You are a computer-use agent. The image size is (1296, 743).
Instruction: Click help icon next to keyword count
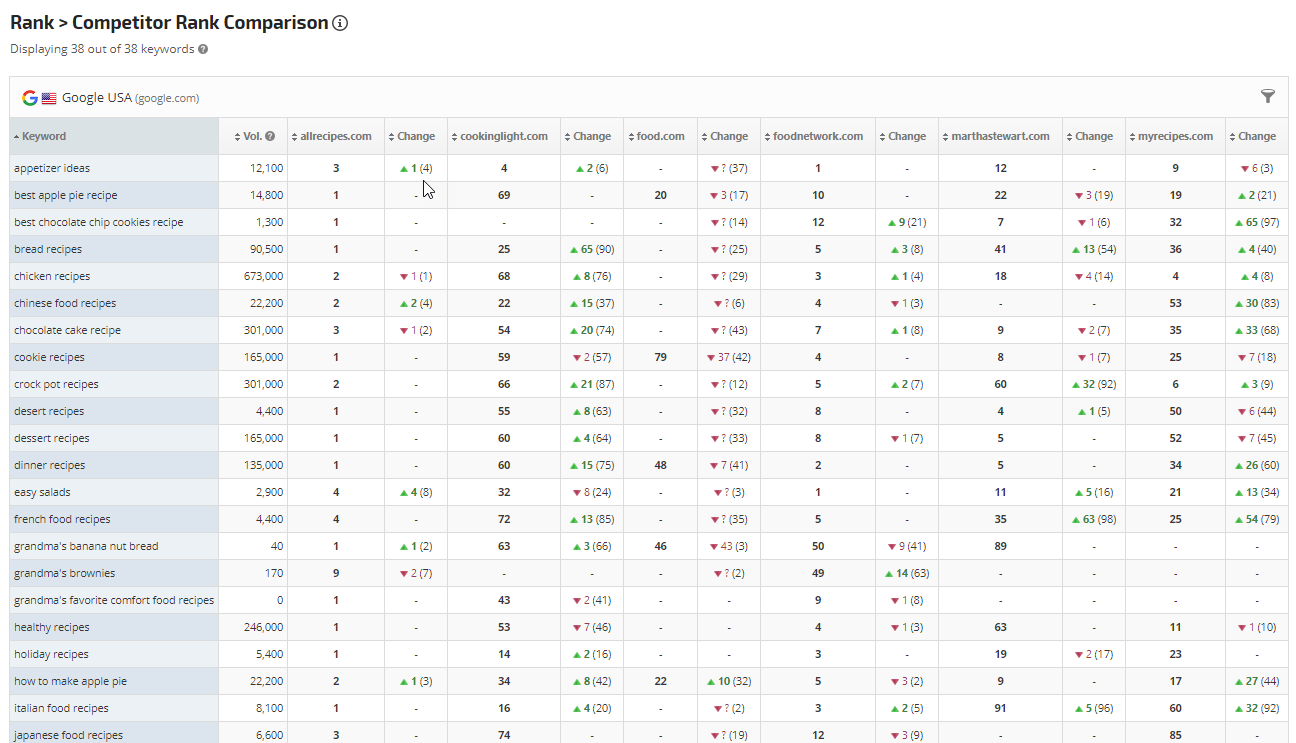click(203, 49)
